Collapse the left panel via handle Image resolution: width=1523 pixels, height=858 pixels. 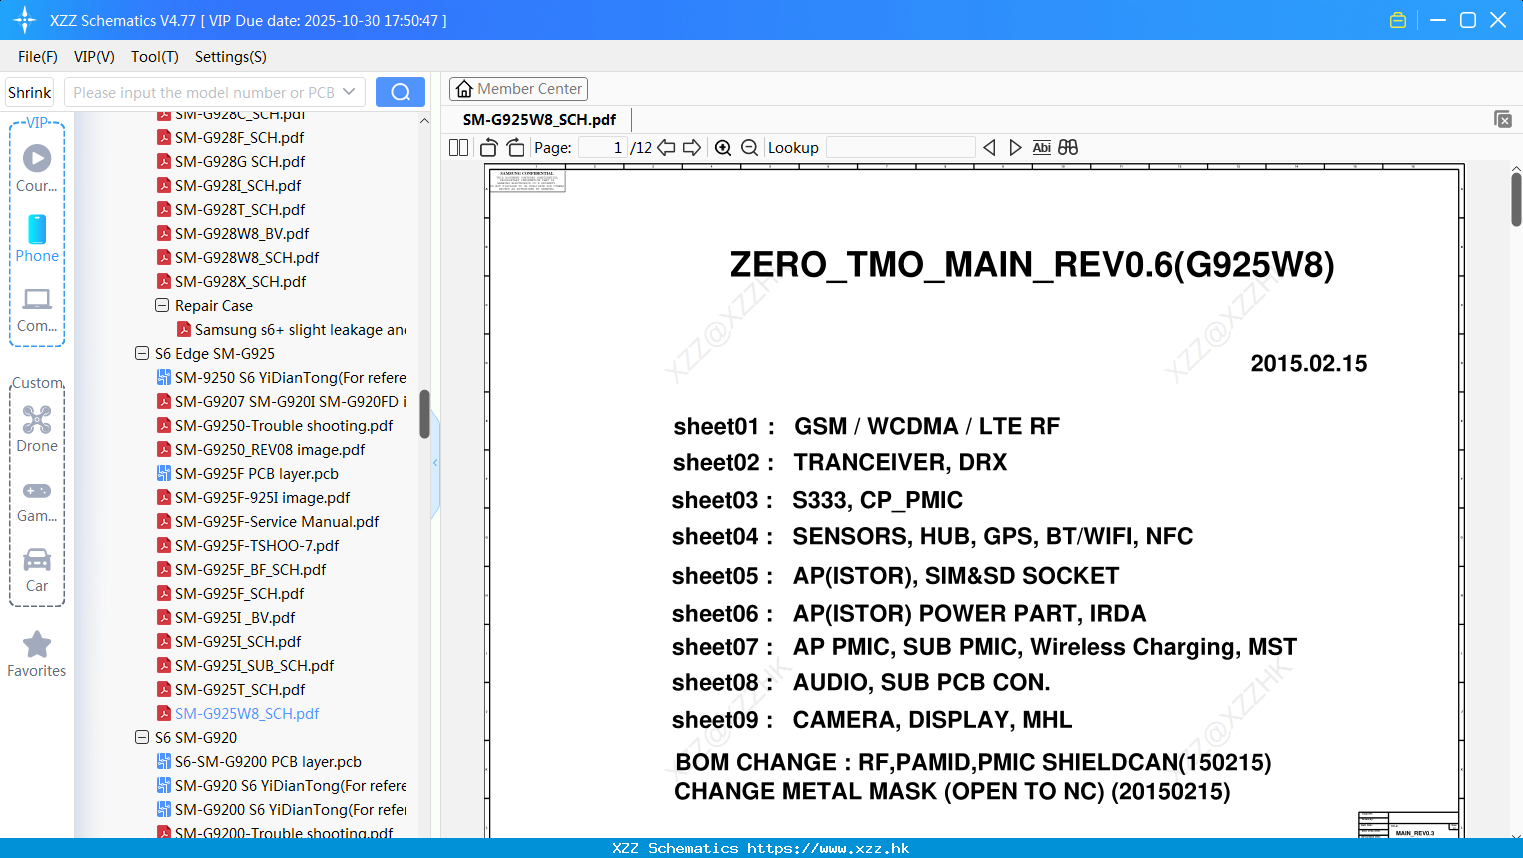435,463
